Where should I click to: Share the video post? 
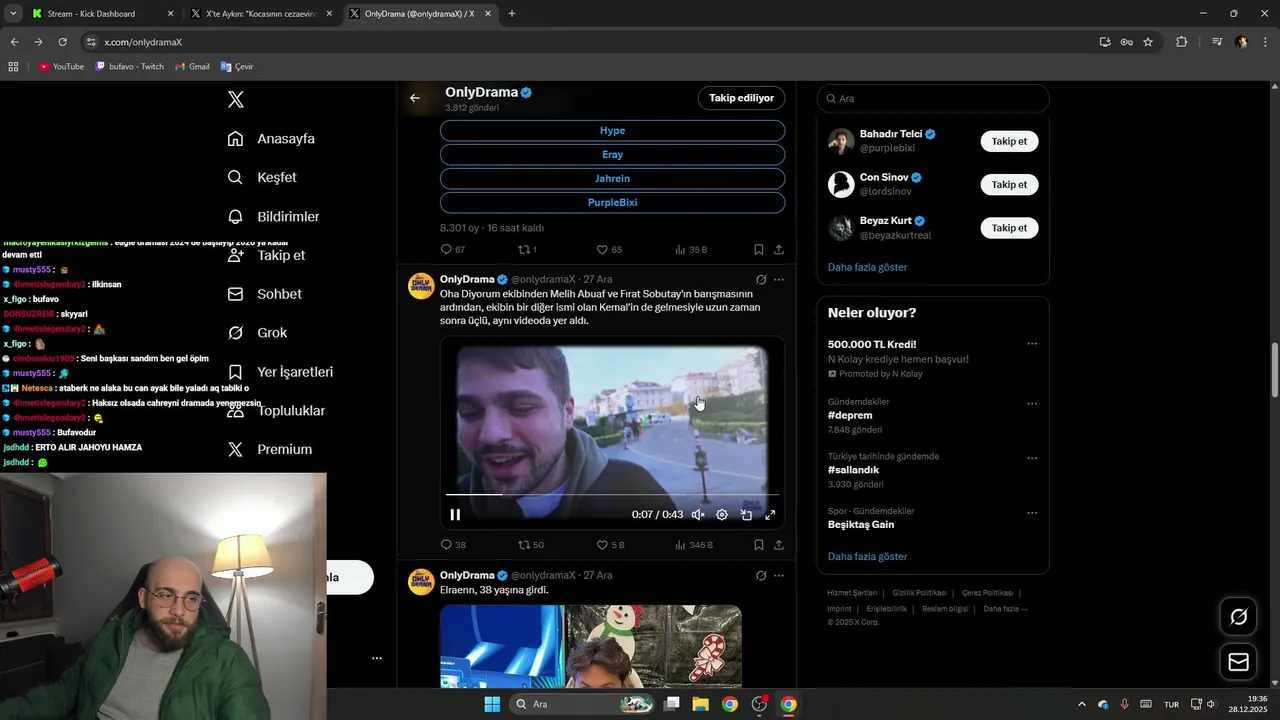(x=779, y=545)
